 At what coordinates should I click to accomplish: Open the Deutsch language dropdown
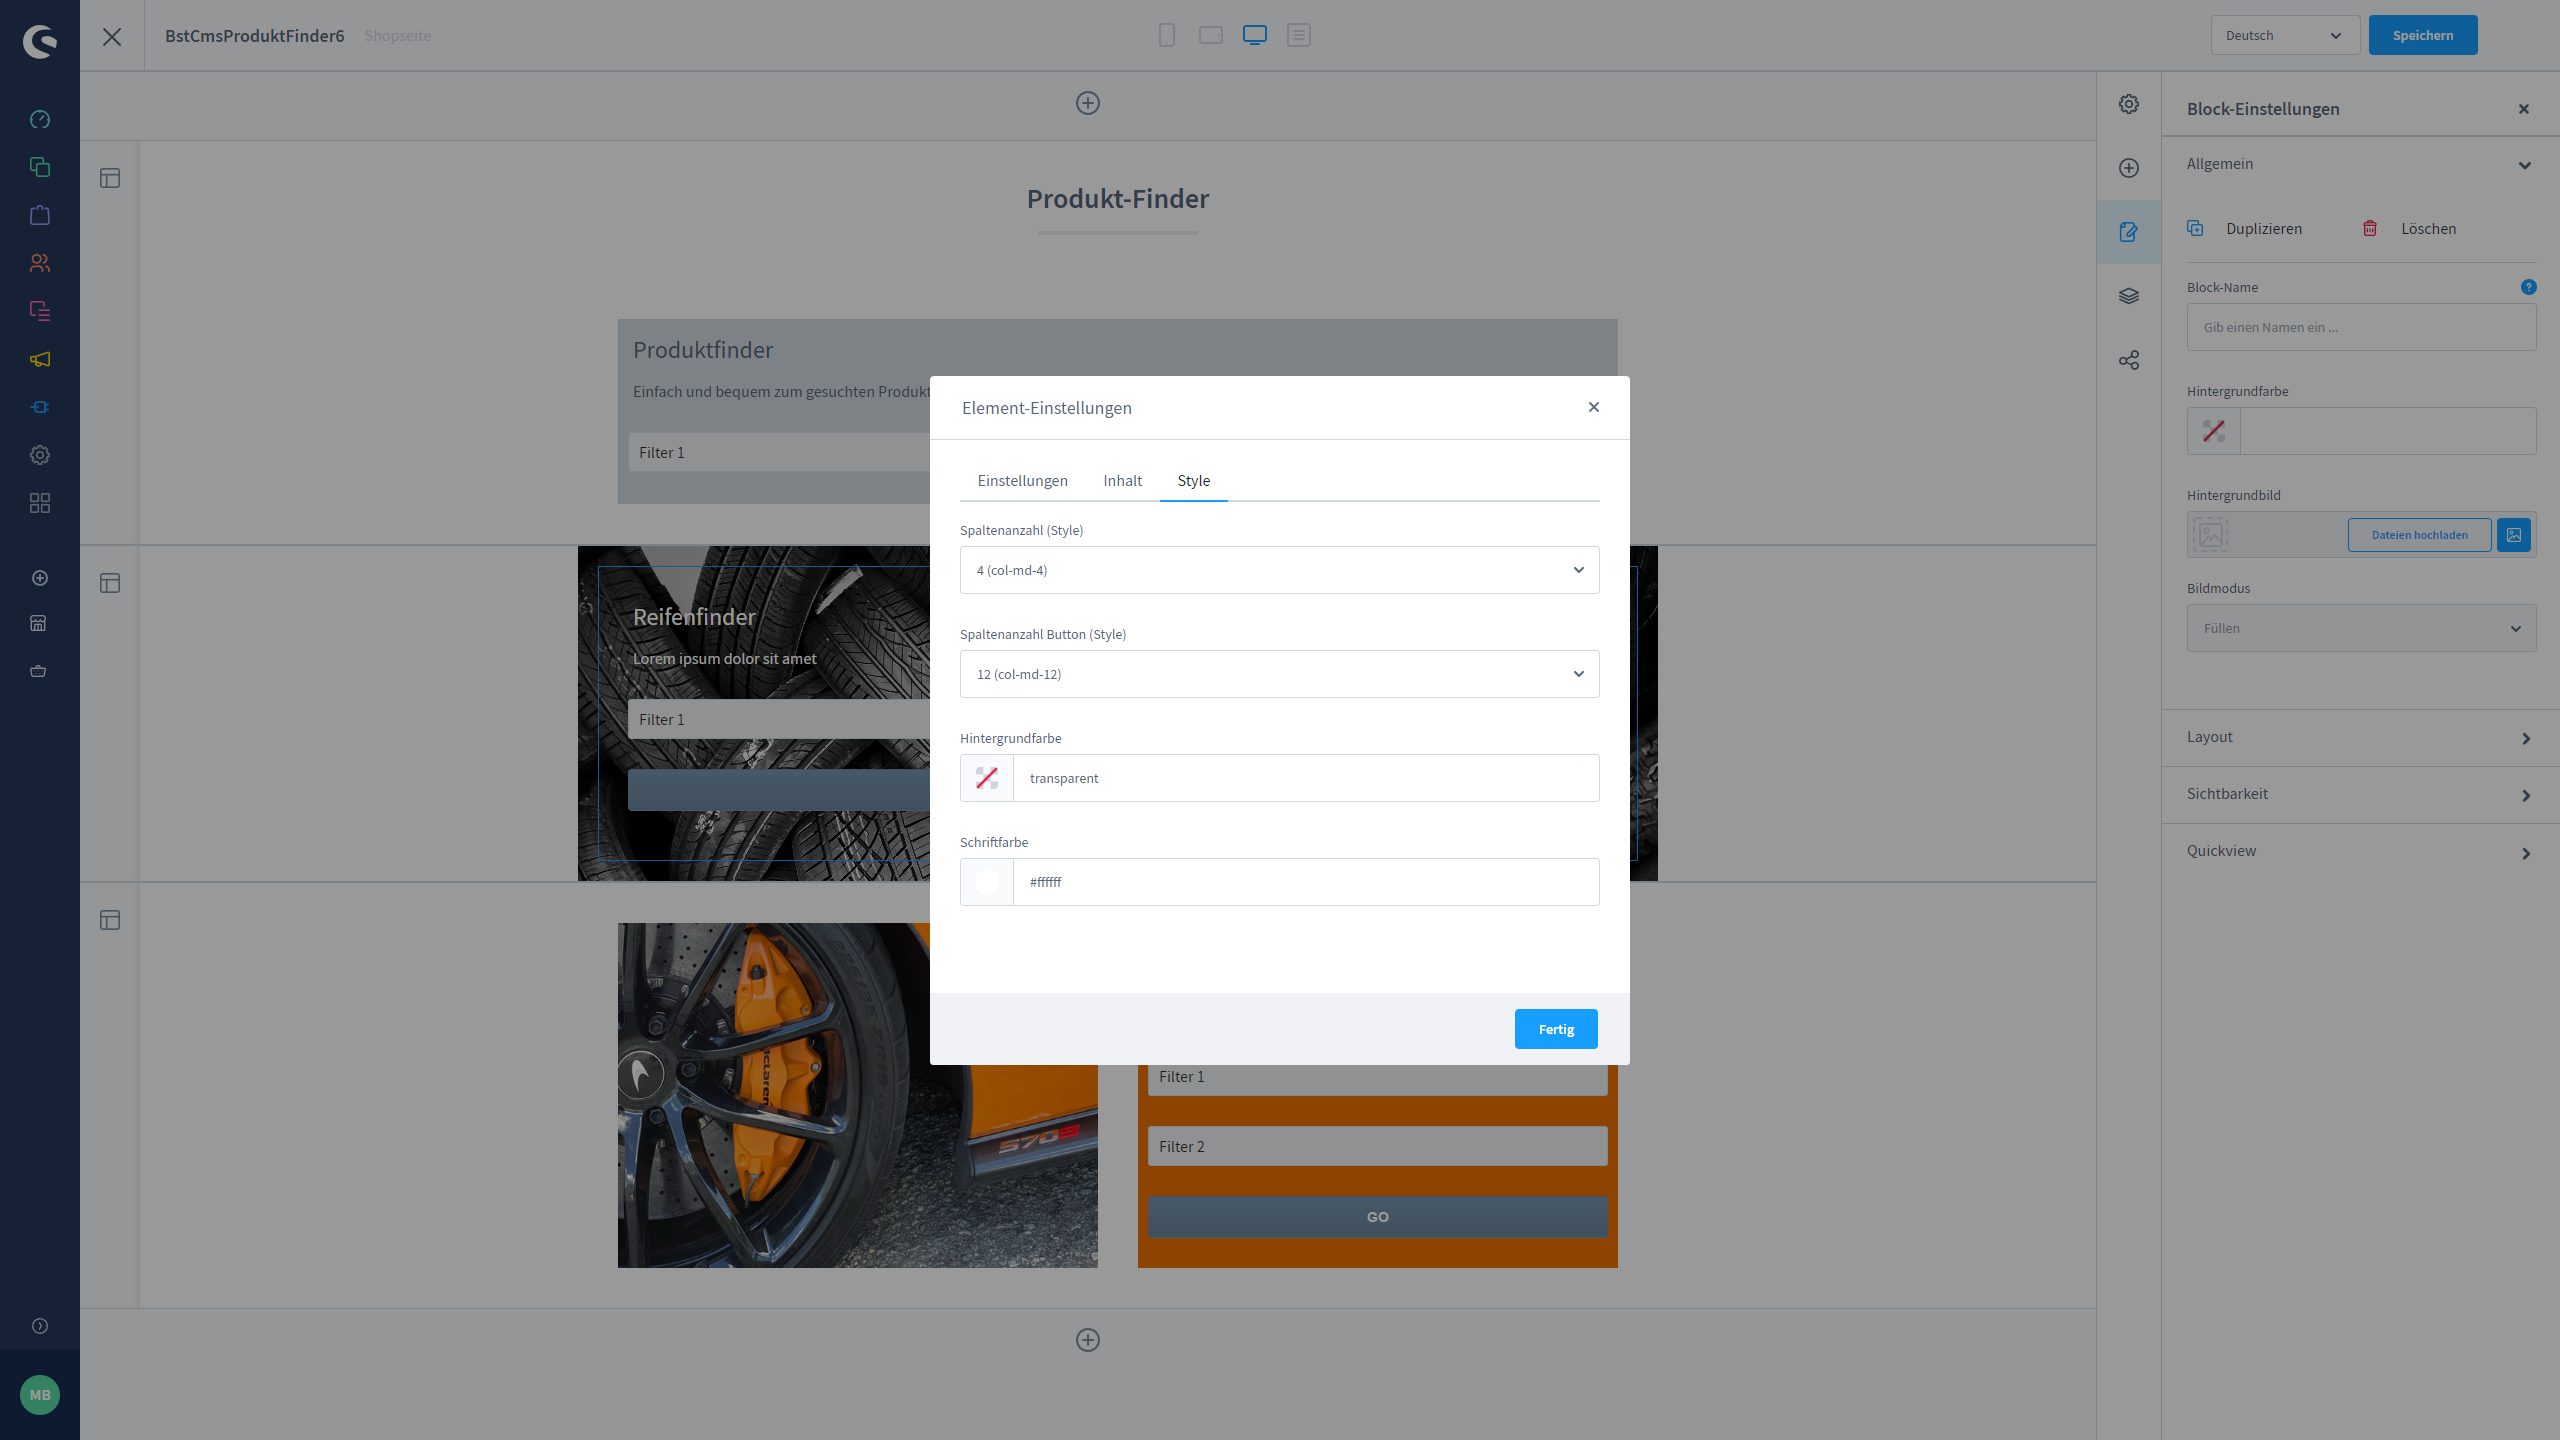(2285, 35)
